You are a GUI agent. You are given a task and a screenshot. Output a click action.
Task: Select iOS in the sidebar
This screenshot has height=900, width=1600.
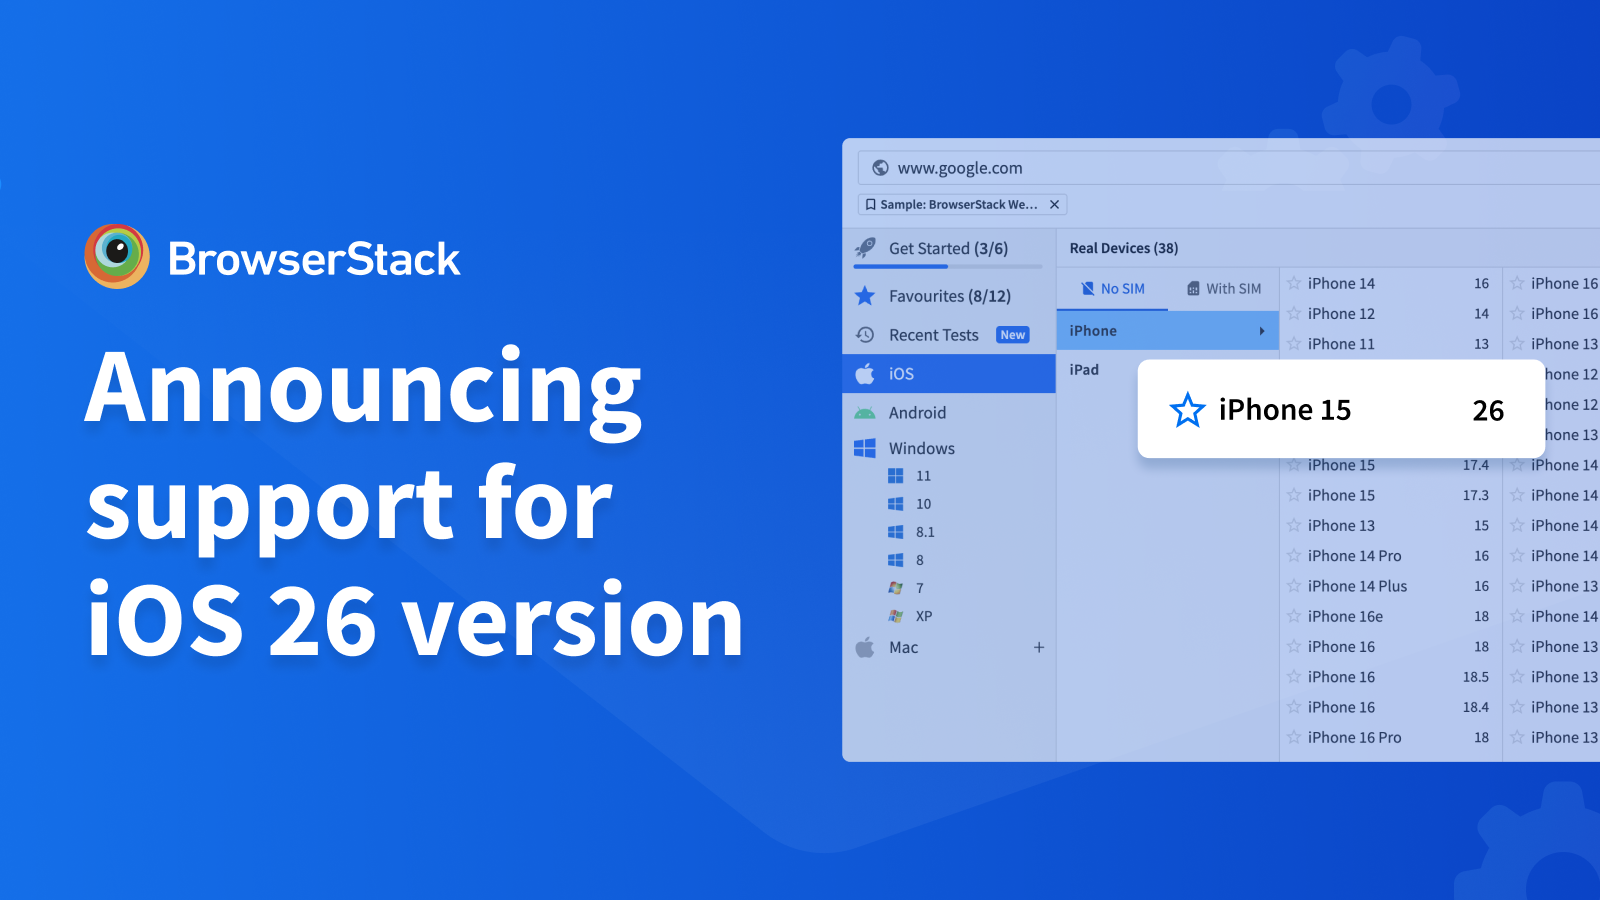point(949,373)
